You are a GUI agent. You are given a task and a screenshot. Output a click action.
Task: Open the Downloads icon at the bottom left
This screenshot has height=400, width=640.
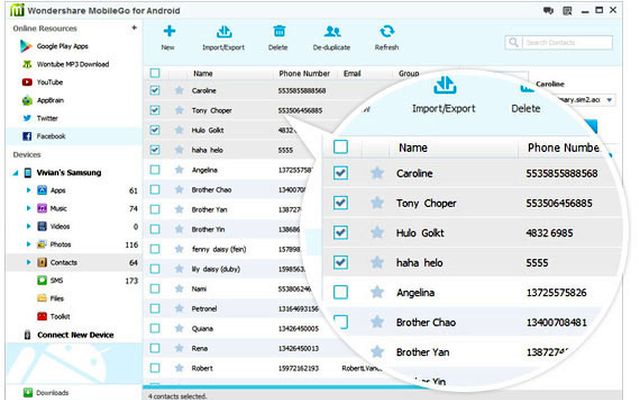[28, 393]
